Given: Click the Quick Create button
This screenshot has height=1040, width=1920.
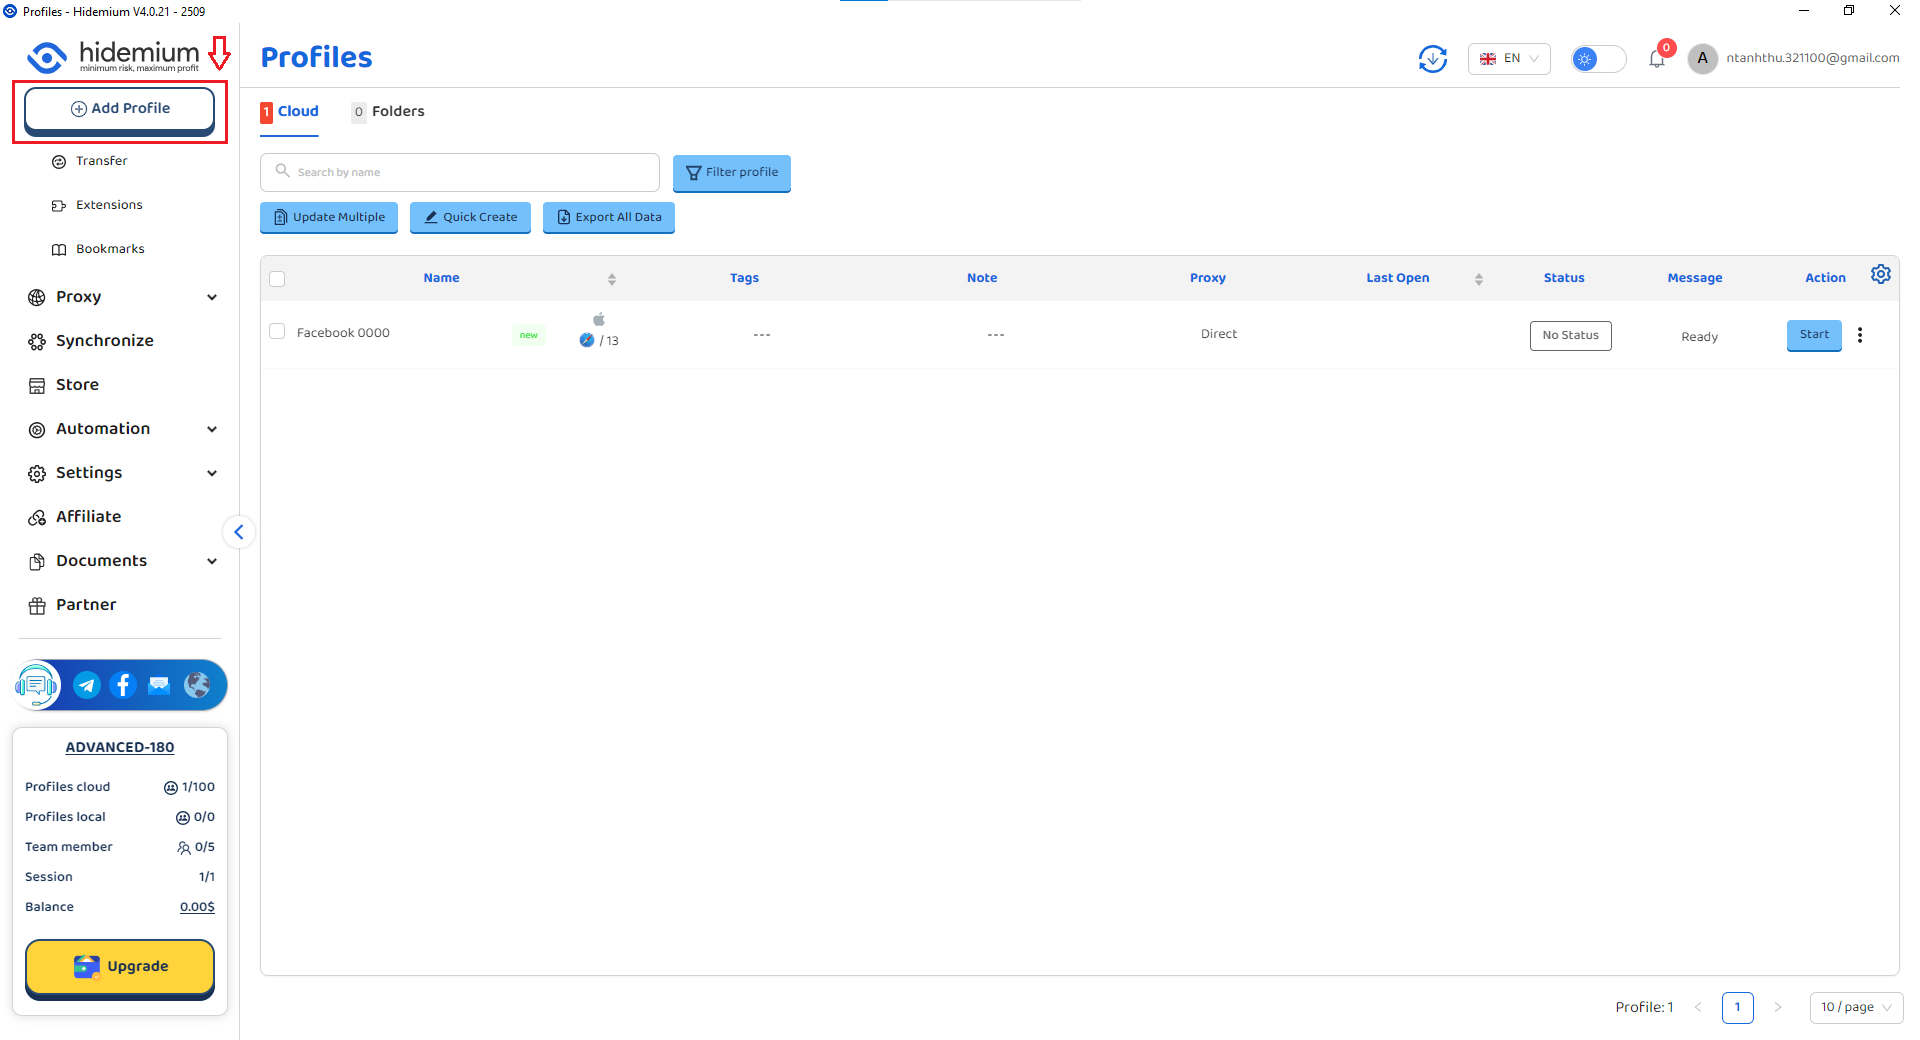Looking at the screenshot, I should pos(470,217).
